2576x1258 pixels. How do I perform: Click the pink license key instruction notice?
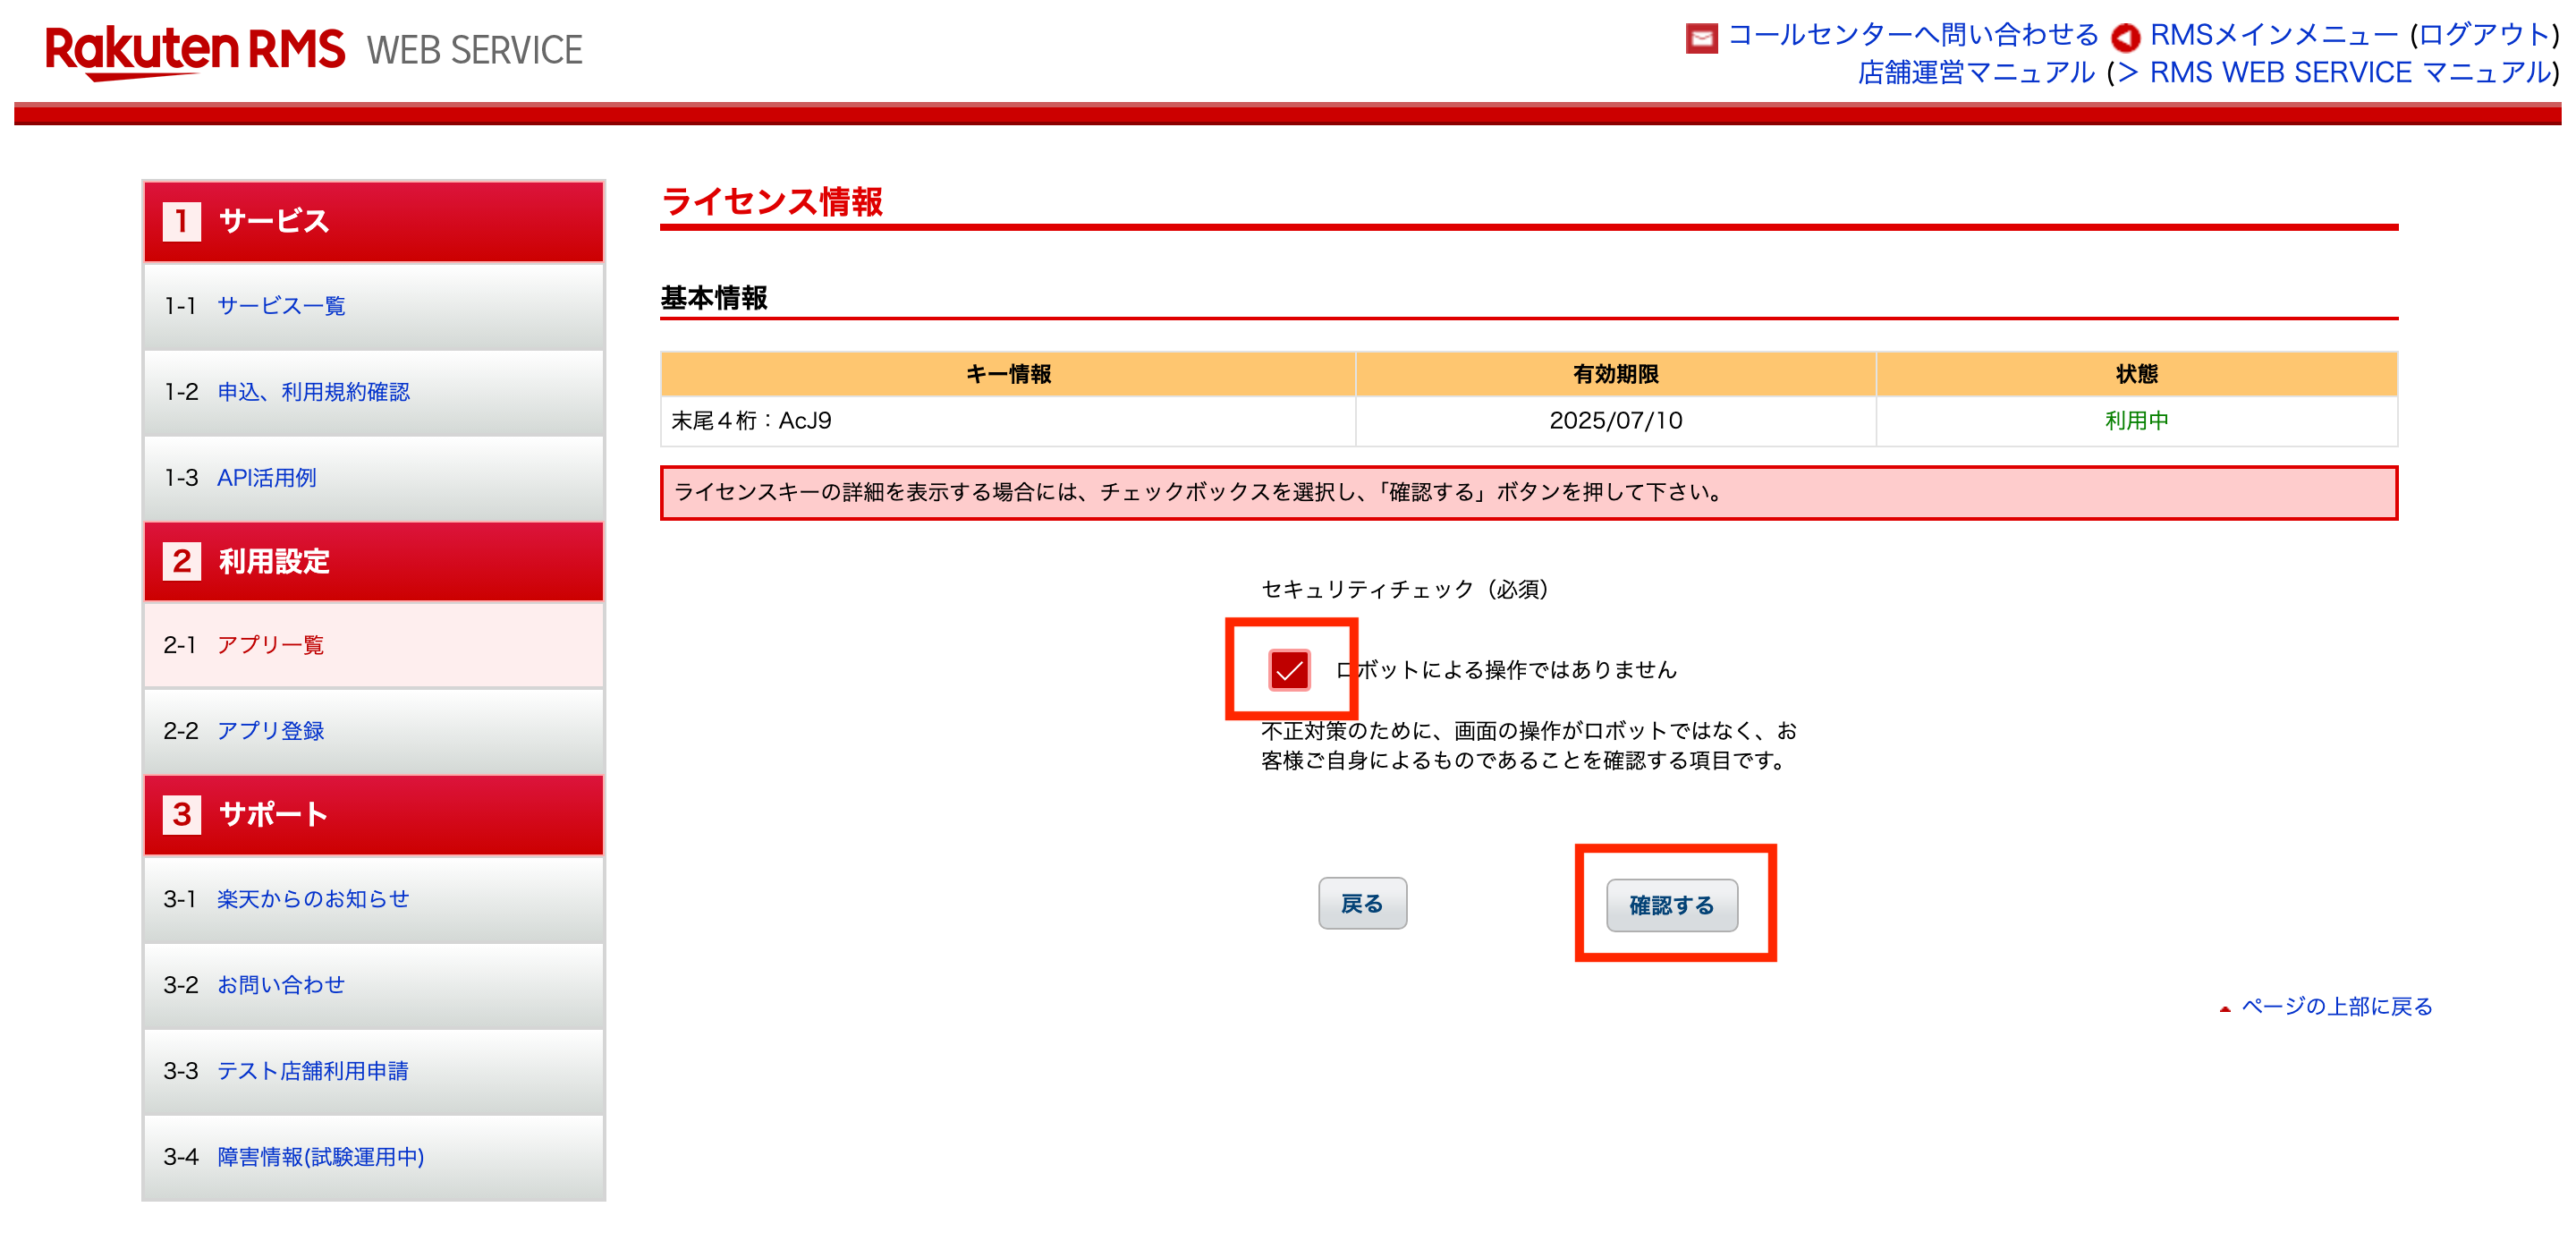(x=1528, y=492)
